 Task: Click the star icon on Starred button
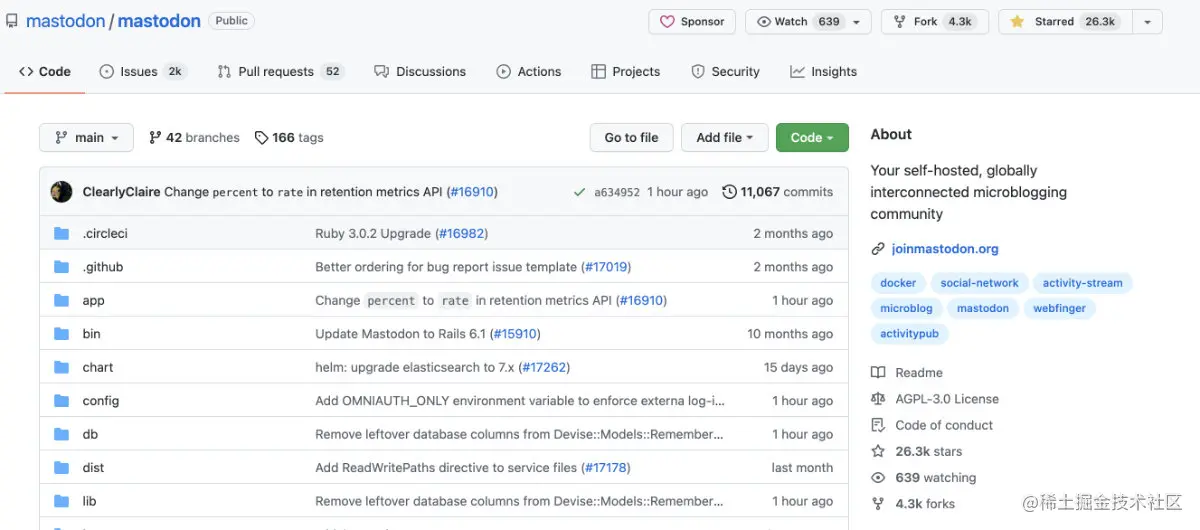1017,22
